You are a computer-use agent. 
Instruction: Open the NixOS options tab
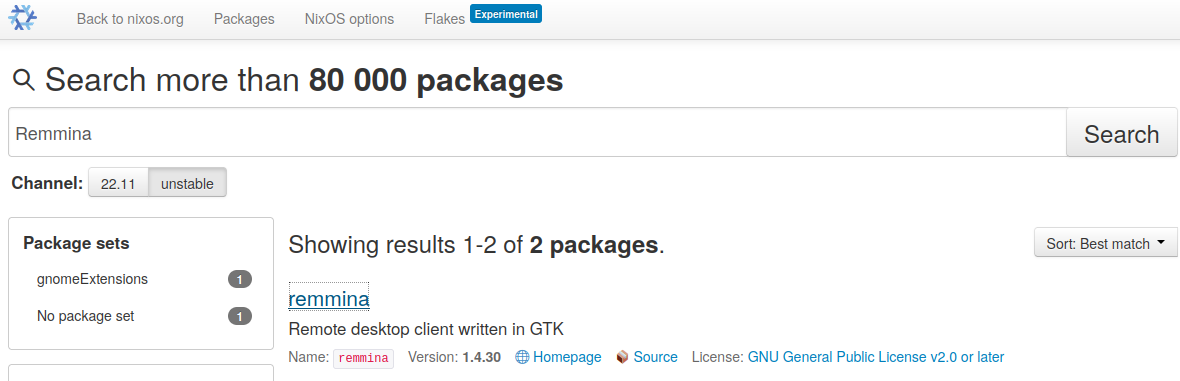(x=349, y=20)
